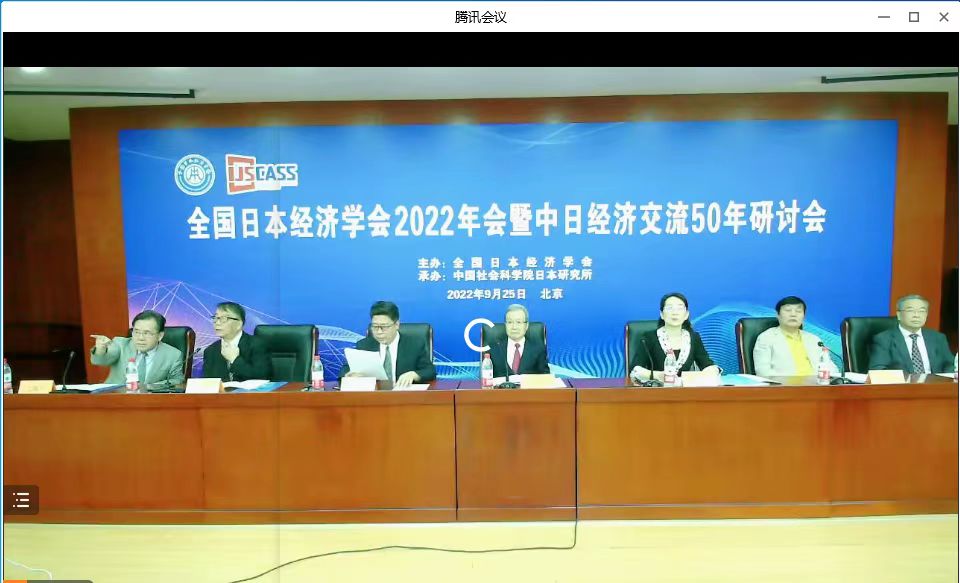Screen dimensions: 960x583
Task: Click the 2022年9月25日 北京 date text
Action: click(x=504, y=294)
